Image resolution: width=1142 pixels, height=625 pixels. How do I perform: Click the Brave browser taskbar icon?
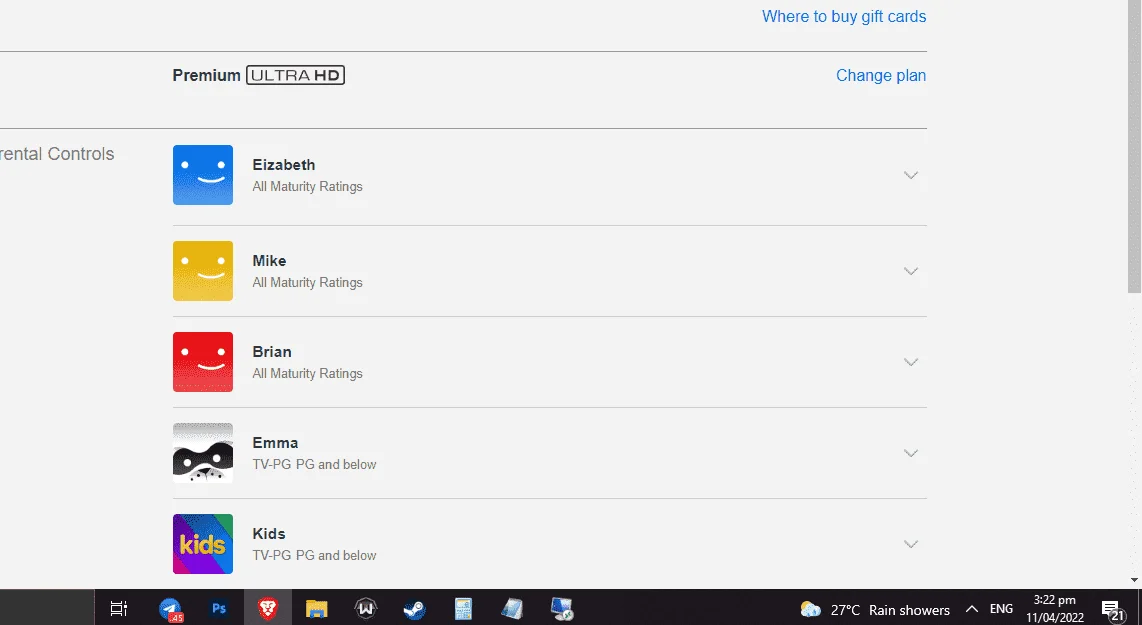267,608
